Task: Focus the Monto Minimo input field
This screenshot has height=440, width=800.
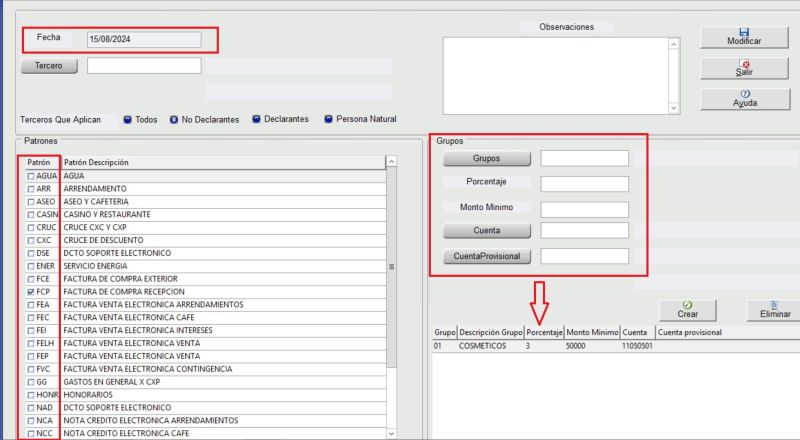Action: pyautogui.click(x=584, y=209)
